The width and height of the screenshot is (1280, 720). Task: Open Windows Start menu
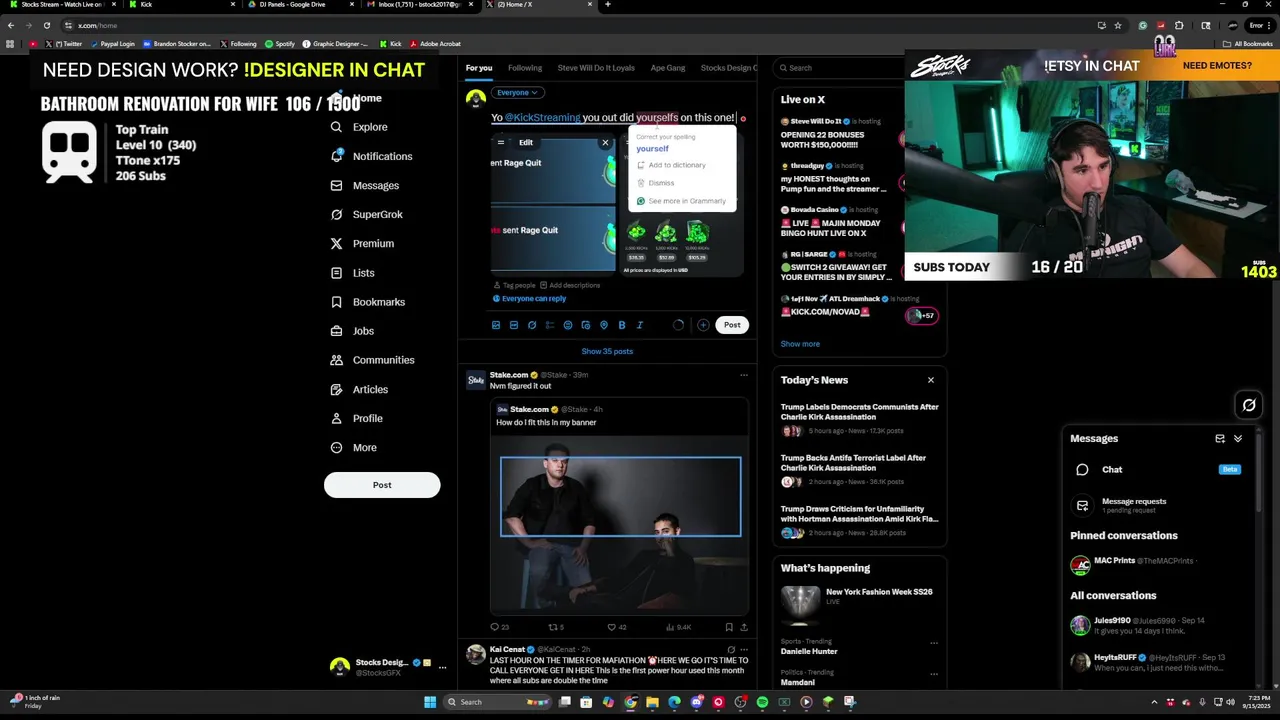point(430,702)
